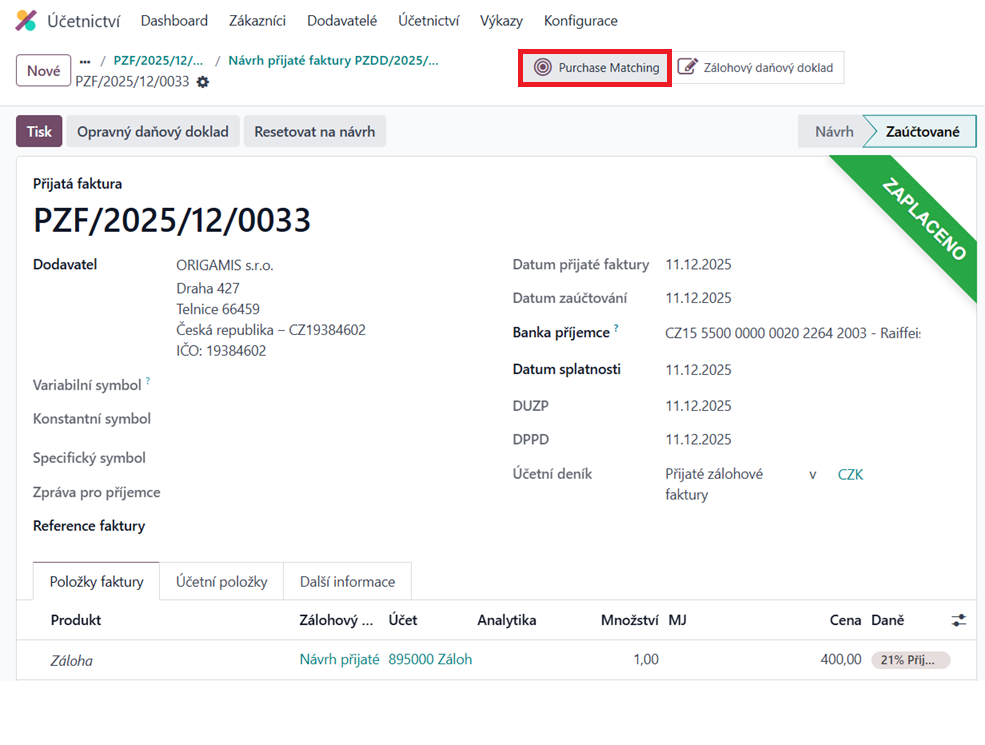Click the Odoo Účetnictví app logo icon
The width and height of the screenshot is (985, 745).
(26, 20)
